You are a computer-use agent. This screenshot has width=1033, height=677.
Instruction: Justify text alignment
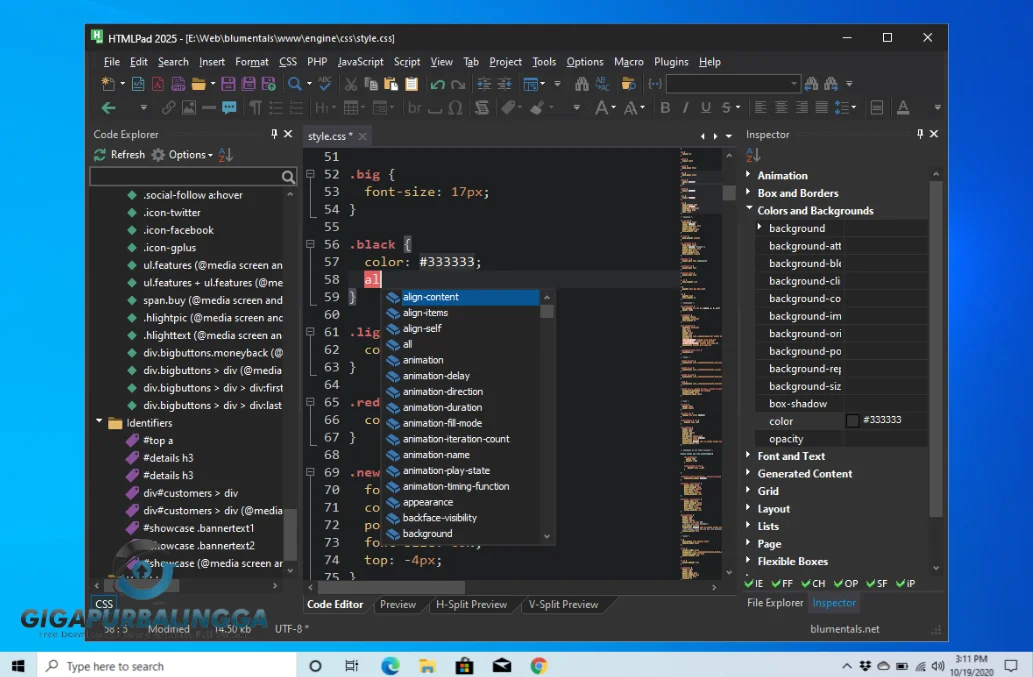pyautogui.click(x=822, y=107)
